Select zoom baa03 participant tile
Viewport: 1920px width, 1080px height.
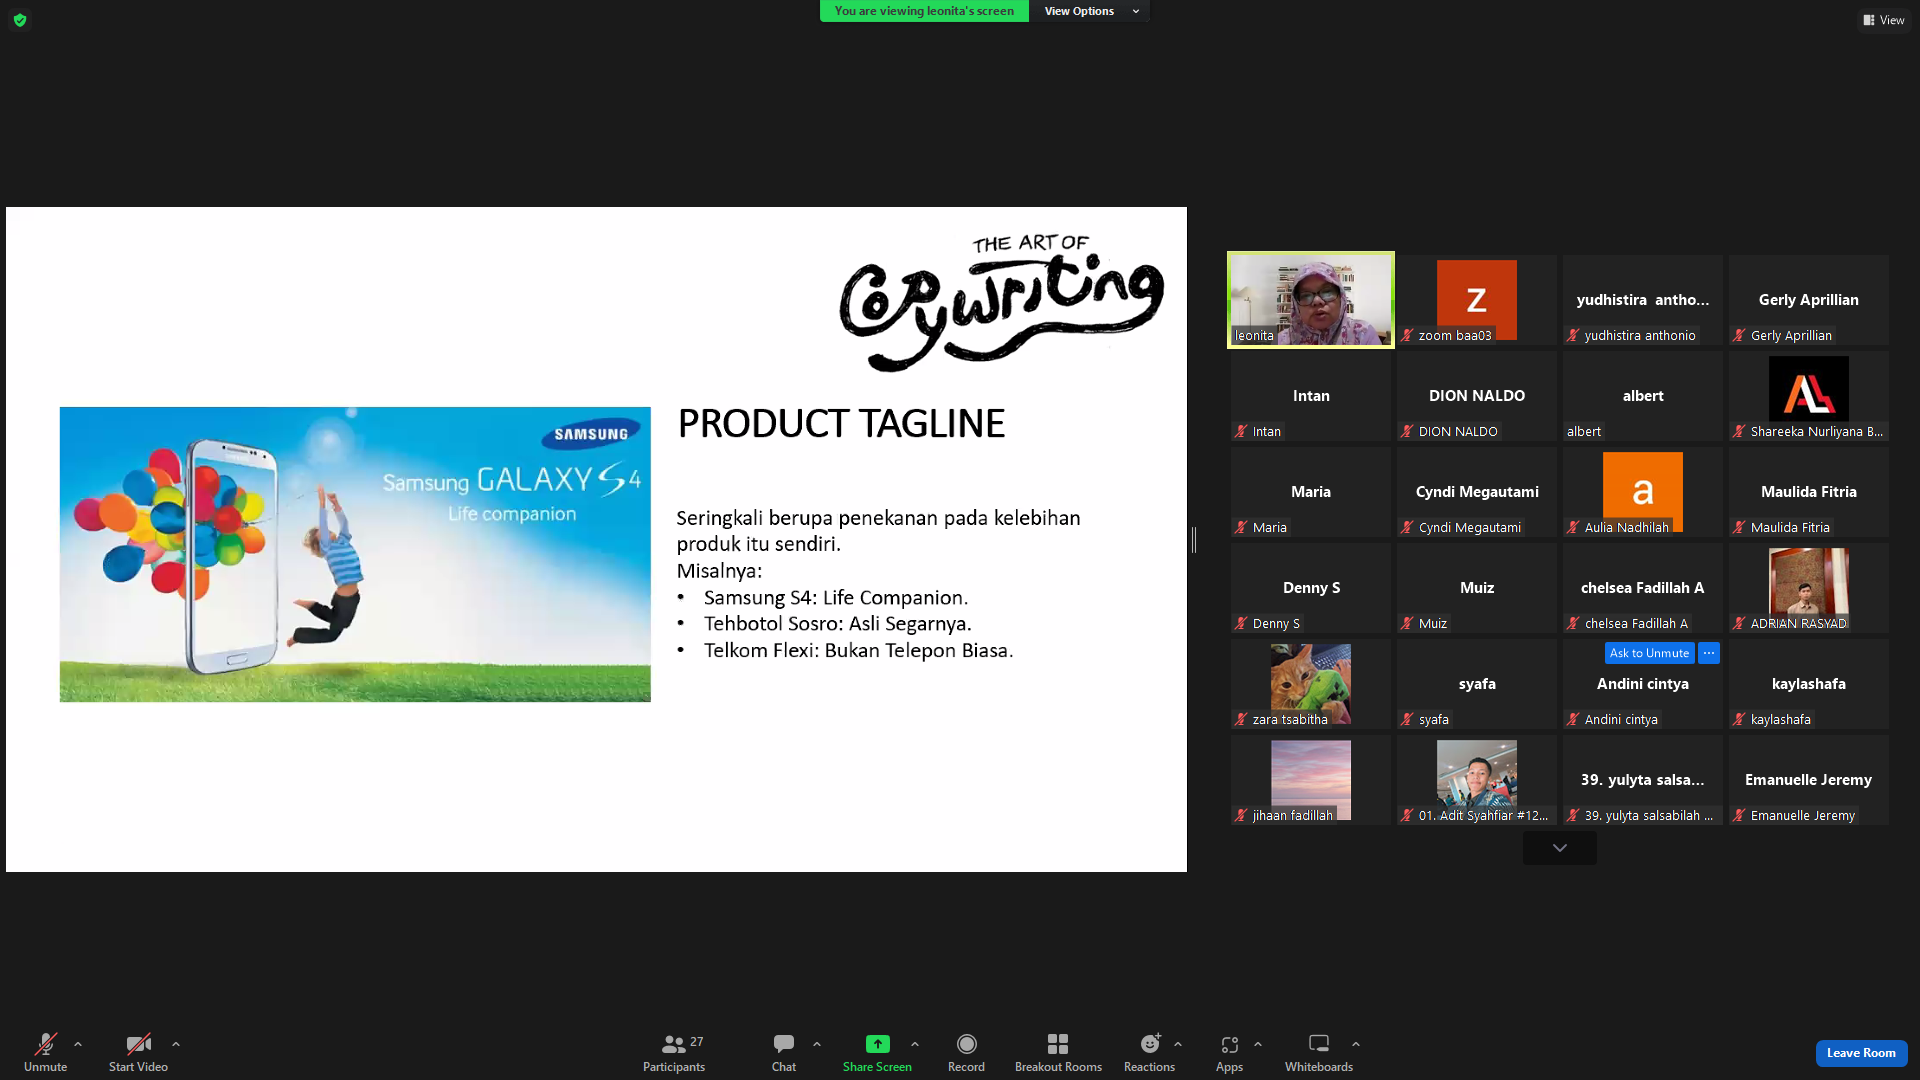[1477, 300]
